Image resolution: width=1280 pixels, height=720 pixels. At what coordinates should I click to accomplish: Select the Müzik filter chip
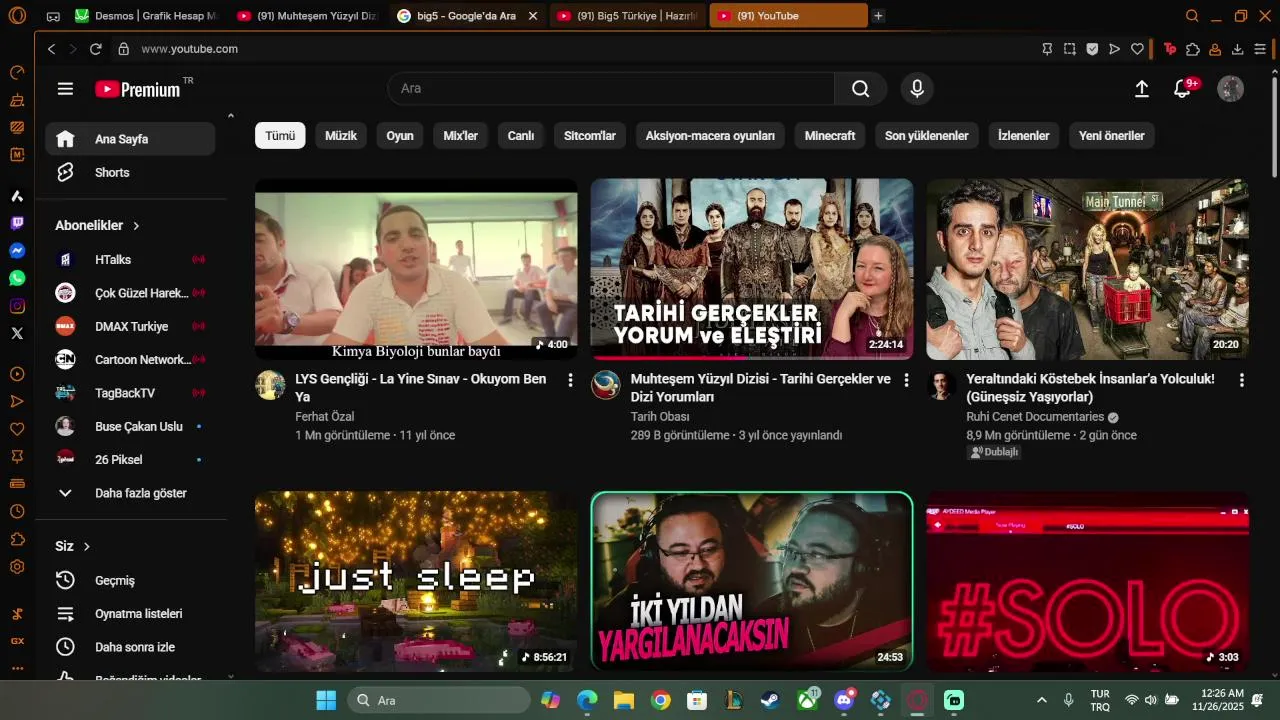click(x=341, y=136)
